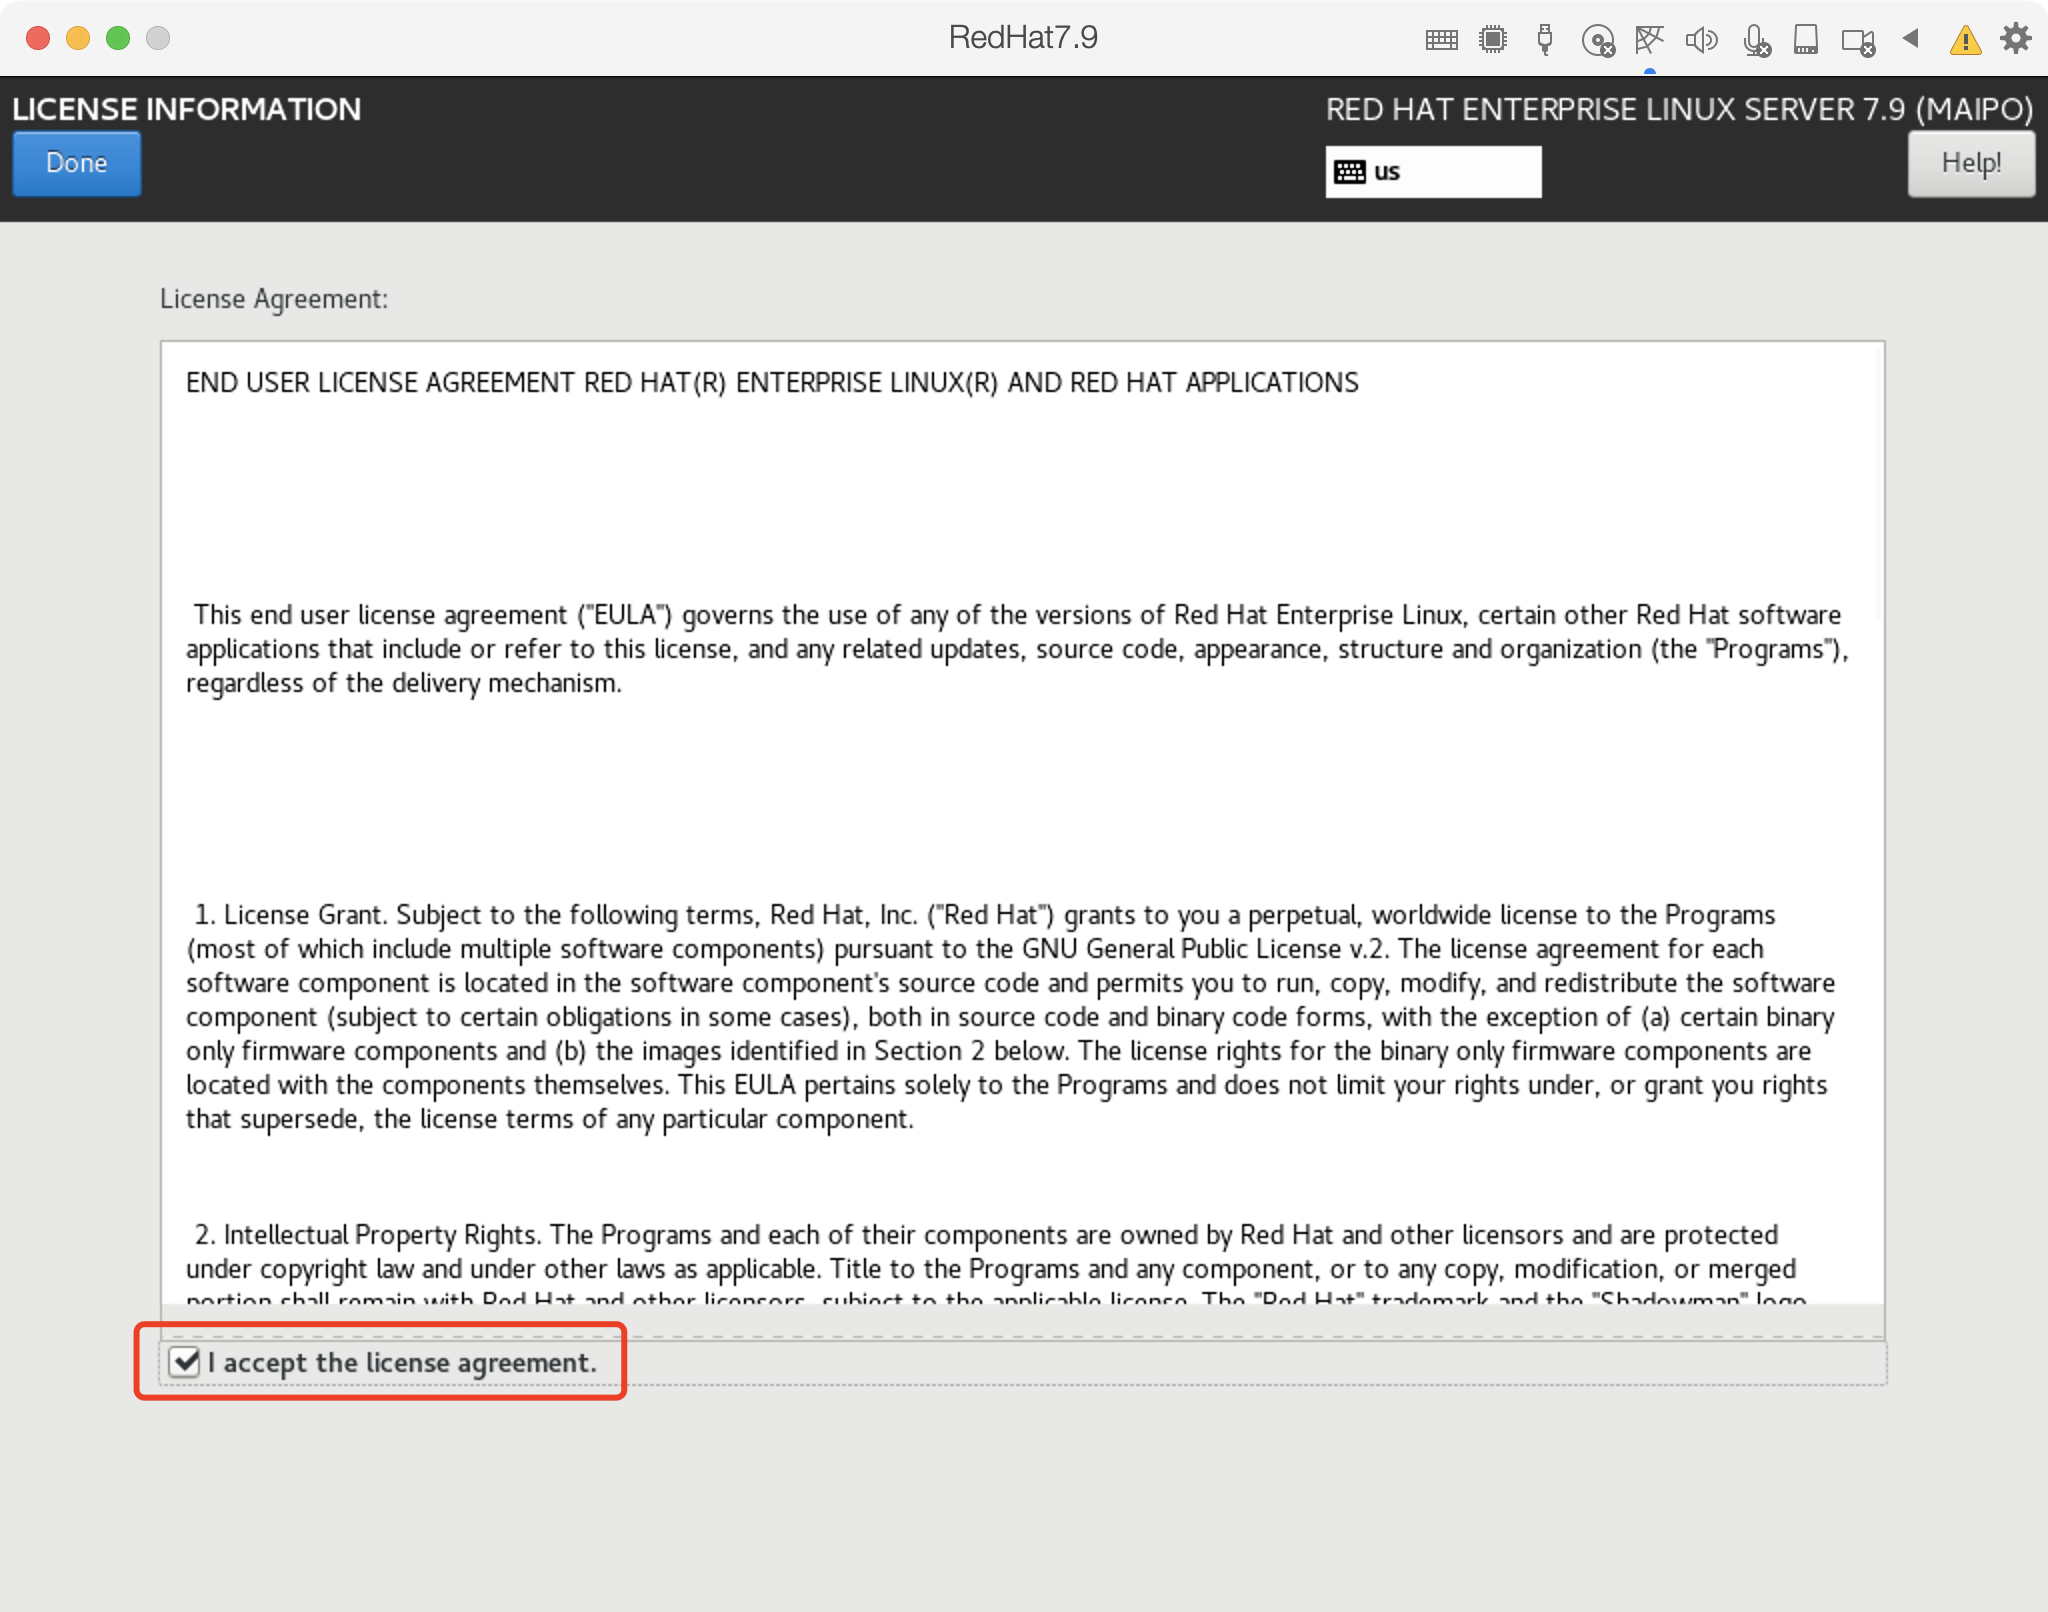Viewport: 2048px width, 1612px height.
Task: Open the hard disk icon
Action: click(x=1806, y=40)
